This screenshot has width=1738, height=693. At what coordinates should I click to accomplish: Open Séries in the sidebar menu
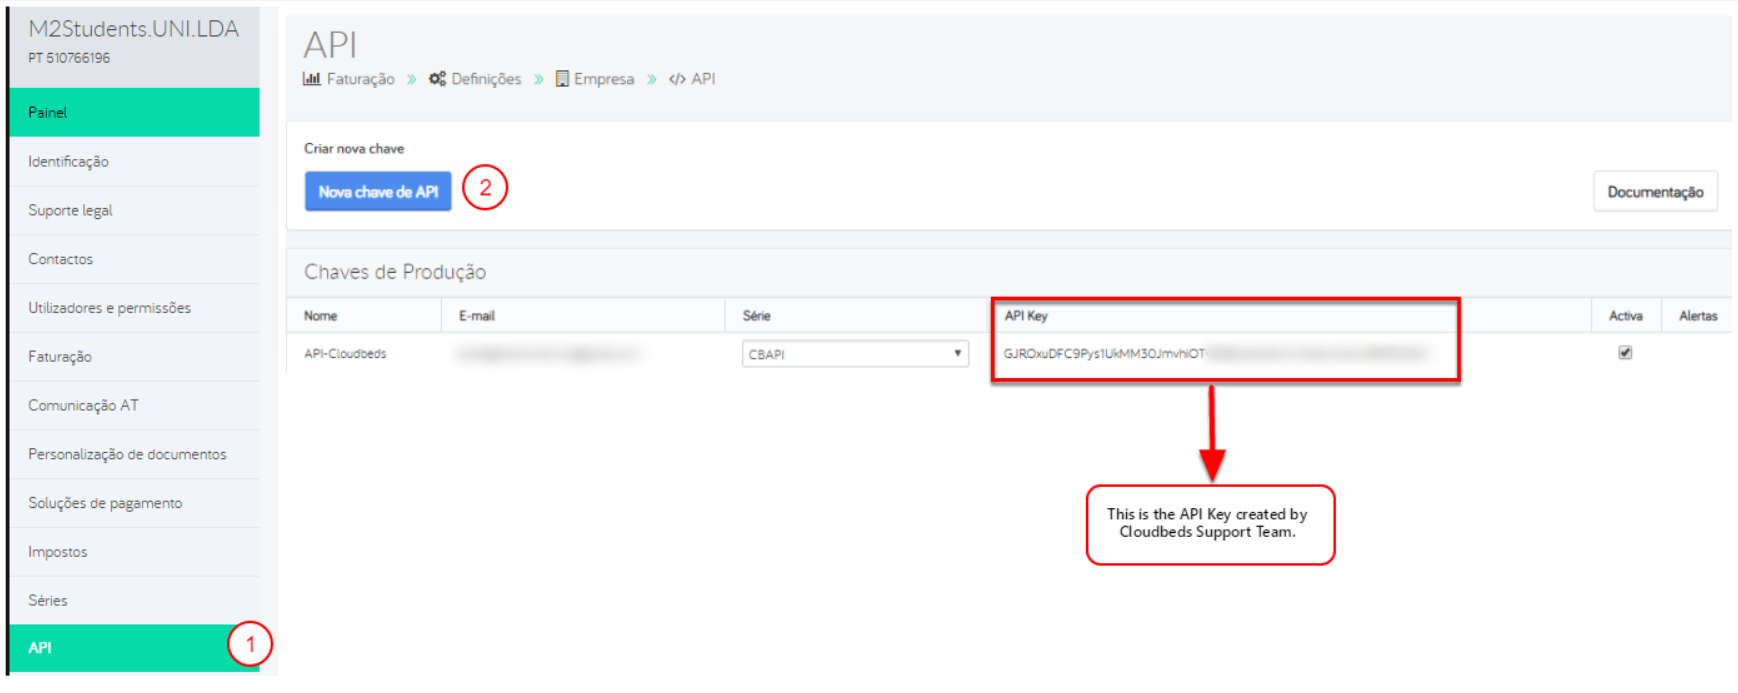coord(48,600)
